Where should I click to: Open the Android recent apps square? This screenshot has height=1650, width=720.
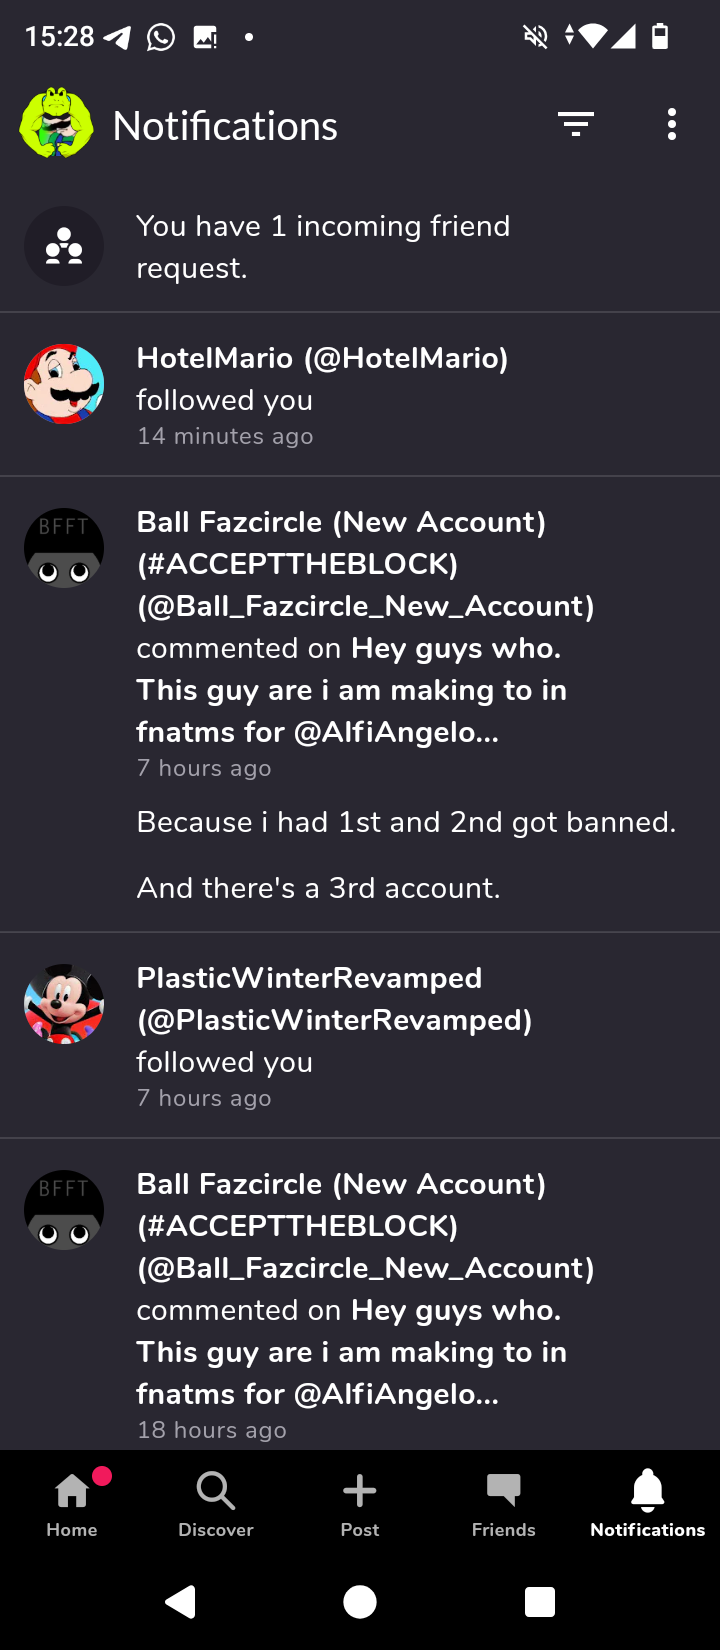click(x=540, y=1603)
